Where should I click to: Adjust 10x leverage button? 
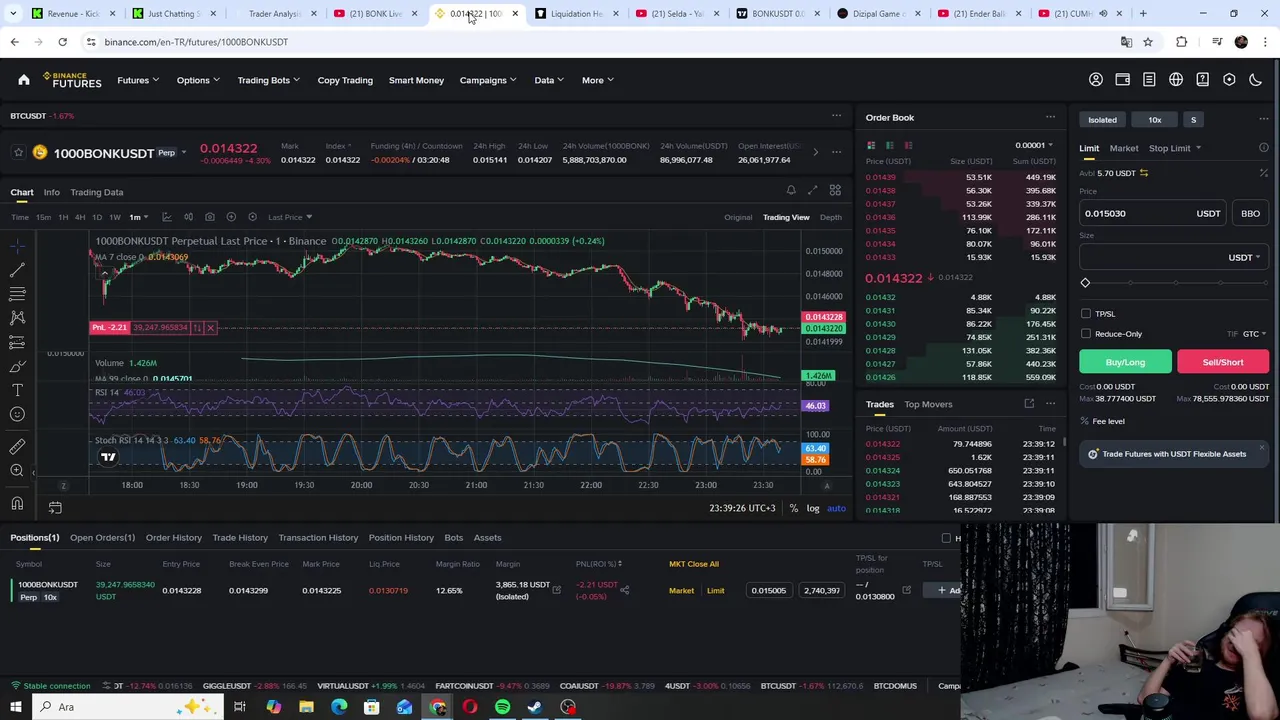(1154, 120)
